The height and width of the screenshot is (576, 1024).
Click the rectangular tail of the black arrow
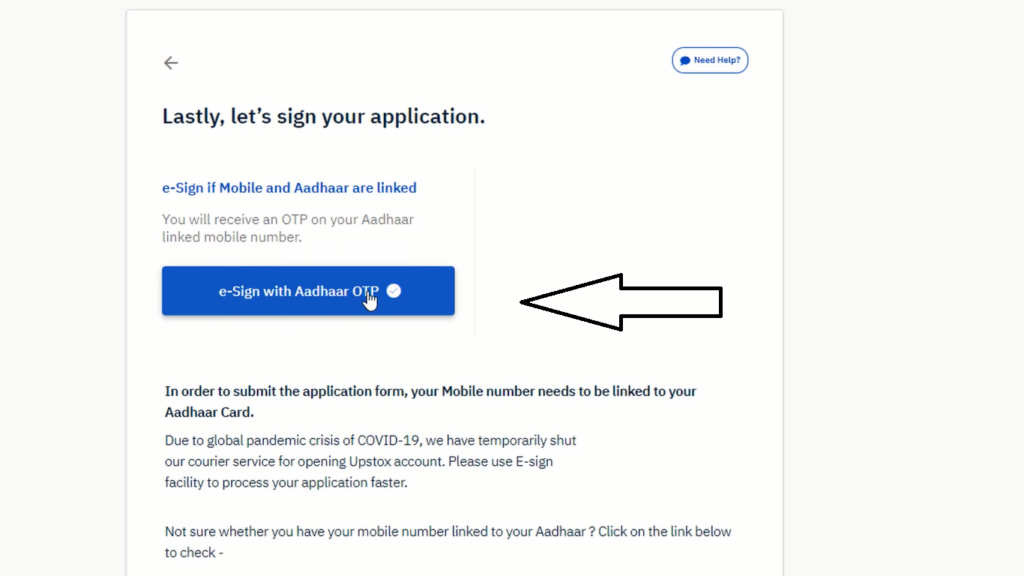[x=671, y=302]
